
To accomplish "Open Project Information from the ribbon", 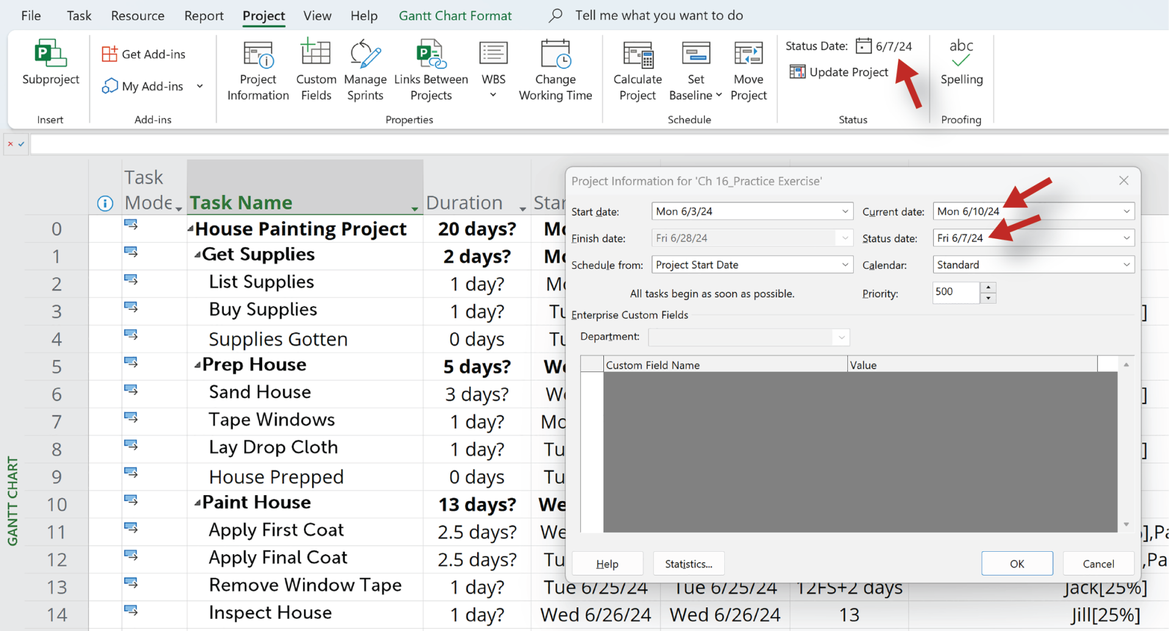I will tap(258, 71).
